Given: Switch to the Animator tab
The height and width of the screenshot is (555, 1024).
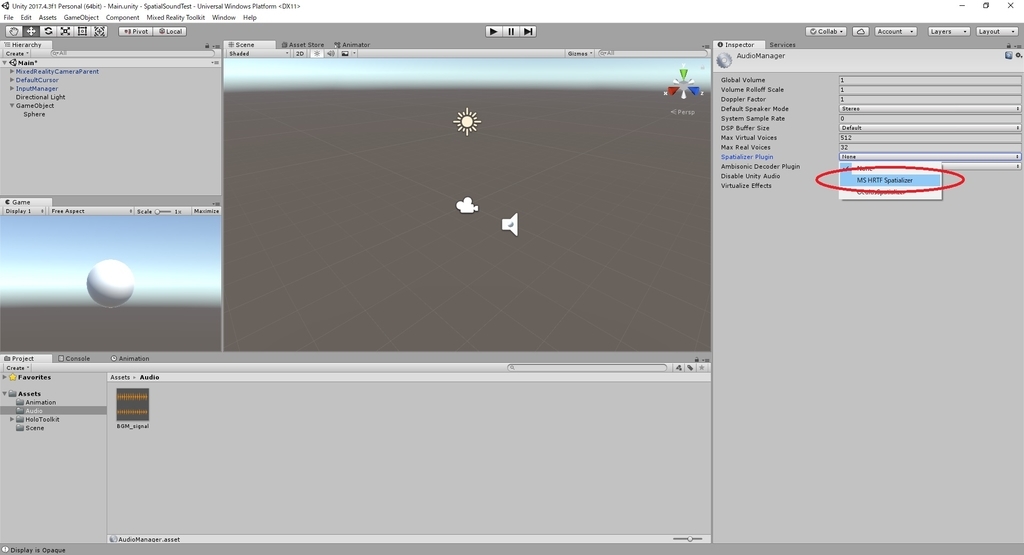Looking at the screenshot, I should 352,45.
